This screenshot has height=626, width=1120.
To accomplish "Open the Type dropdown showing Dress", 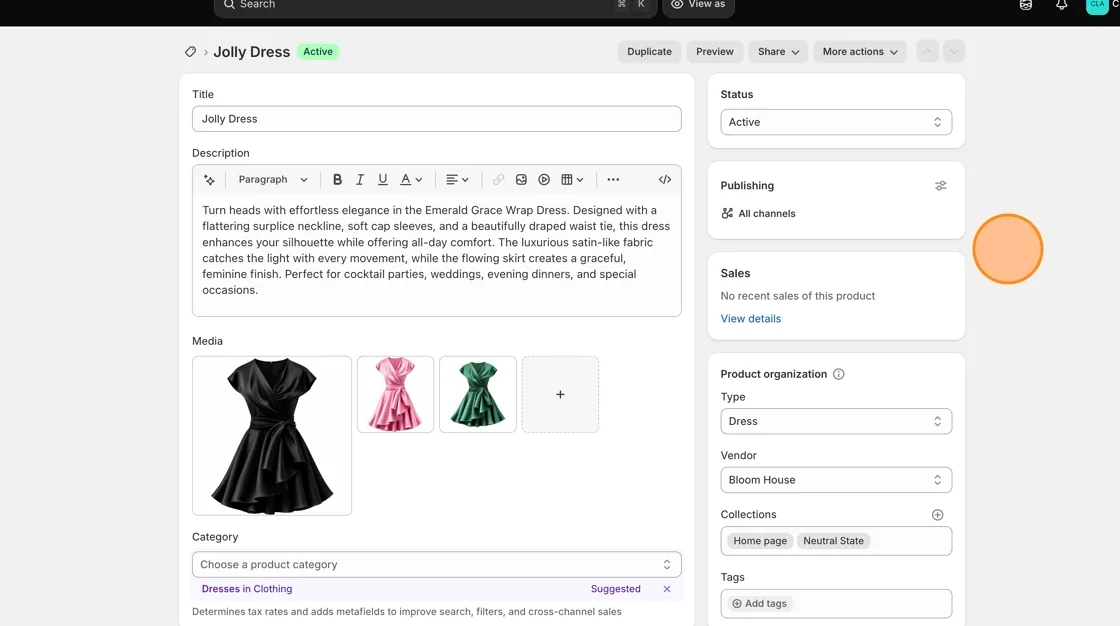I will 836,422.
